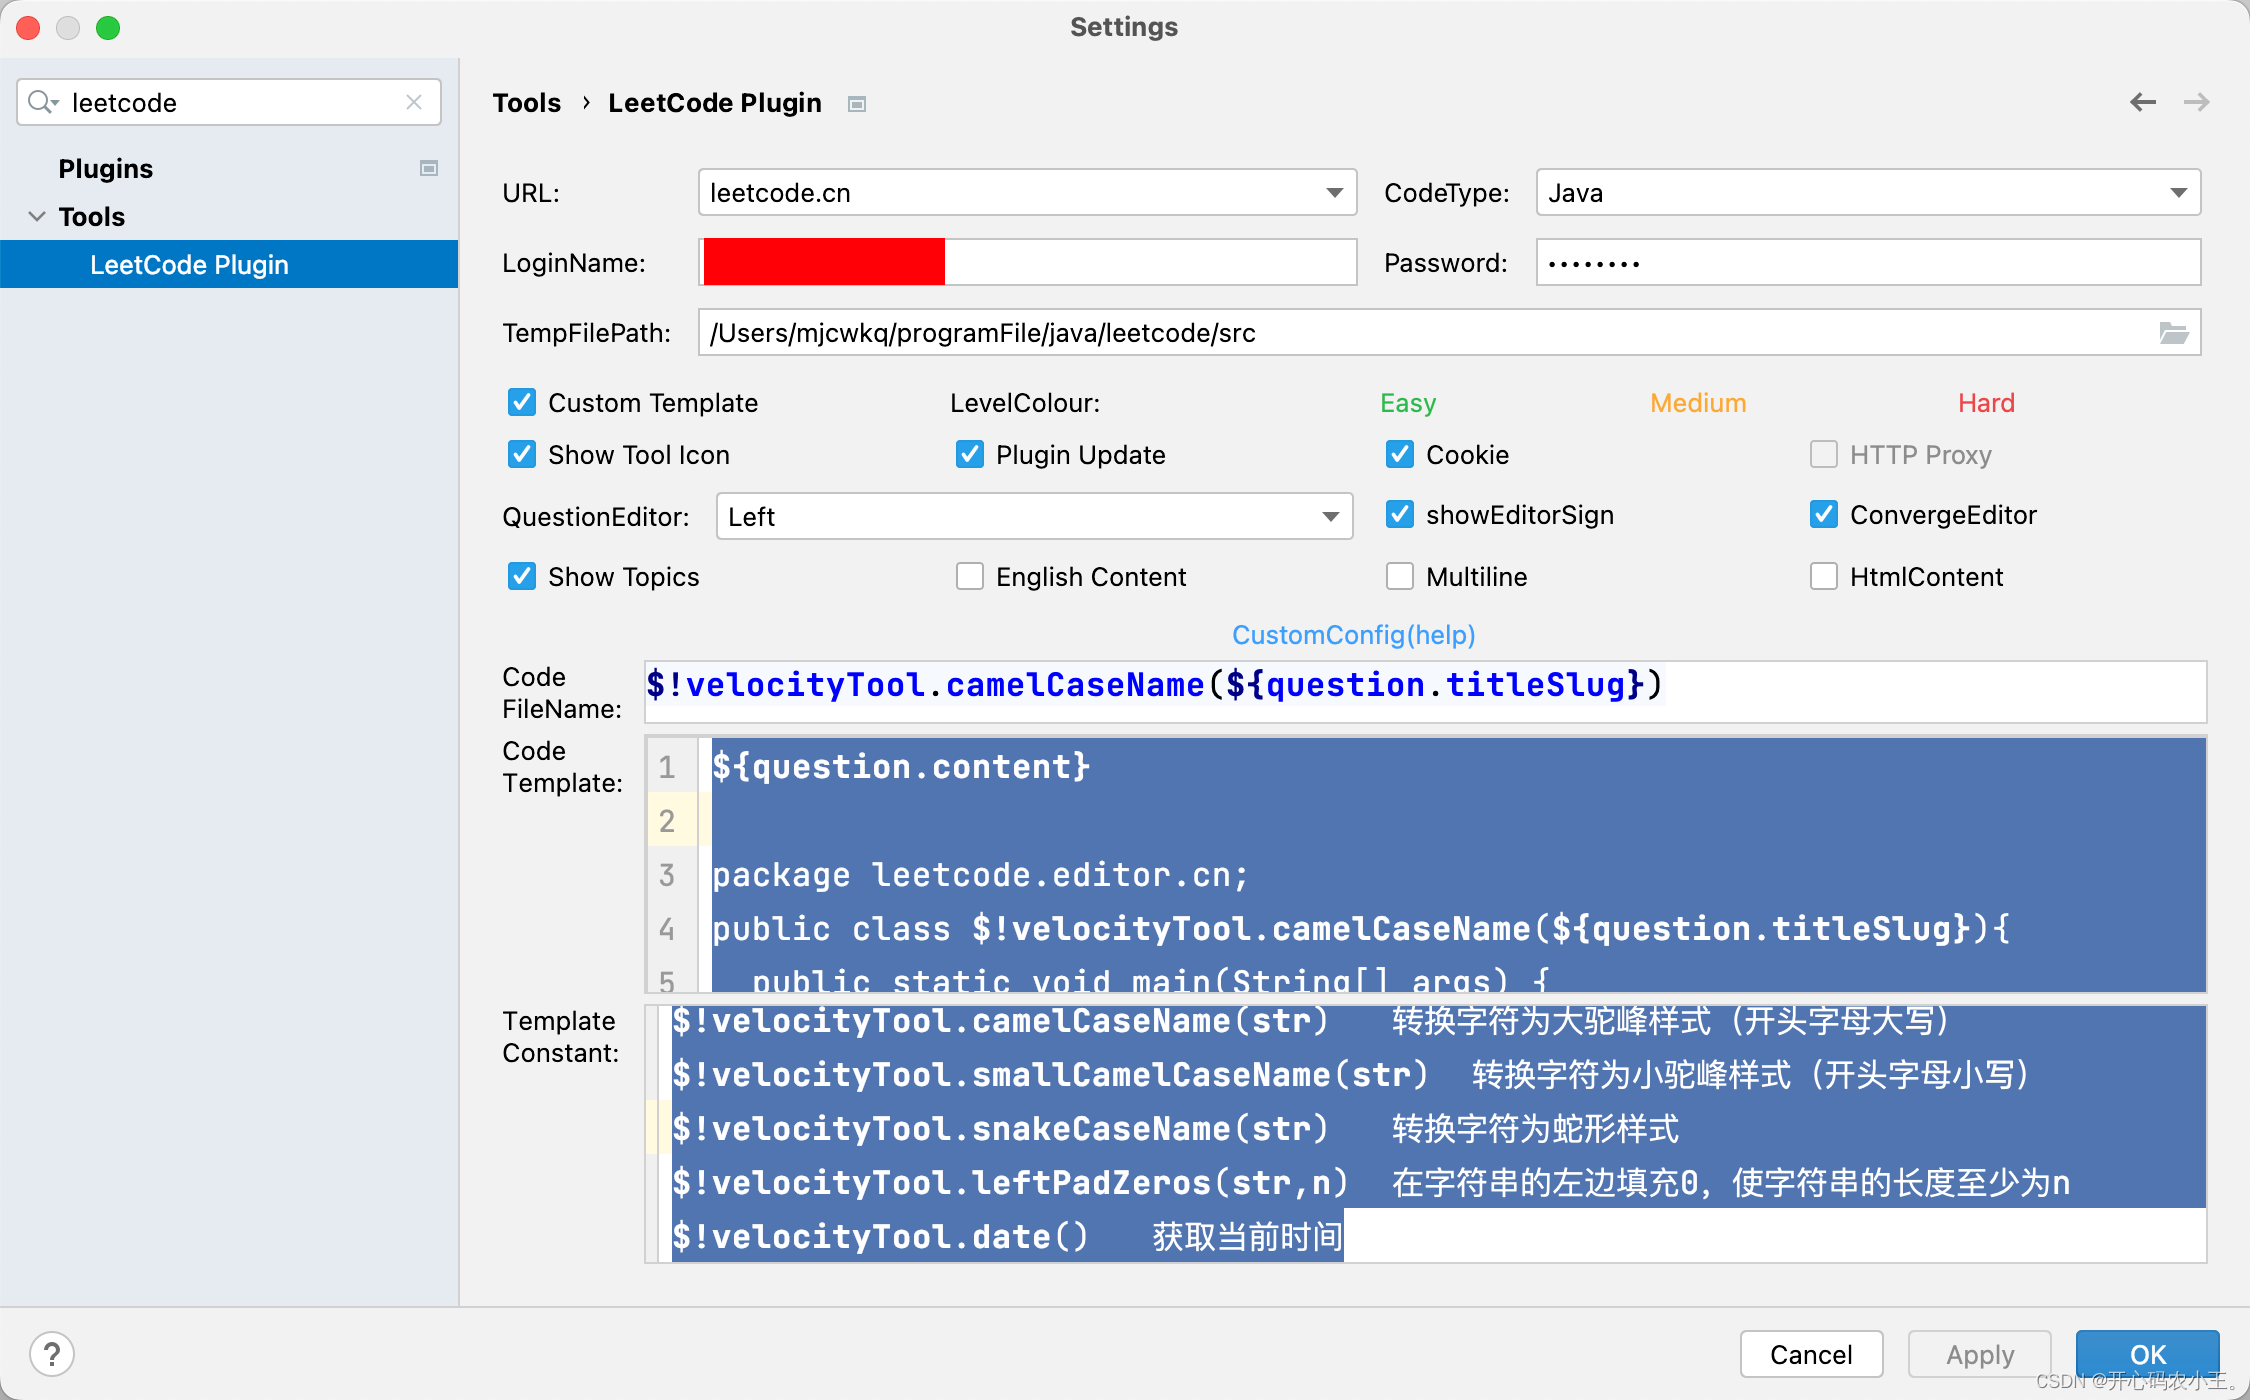Viewport: 2250px width, 1400px height.
Task: Click the settings search field
Action: point(229,102)
